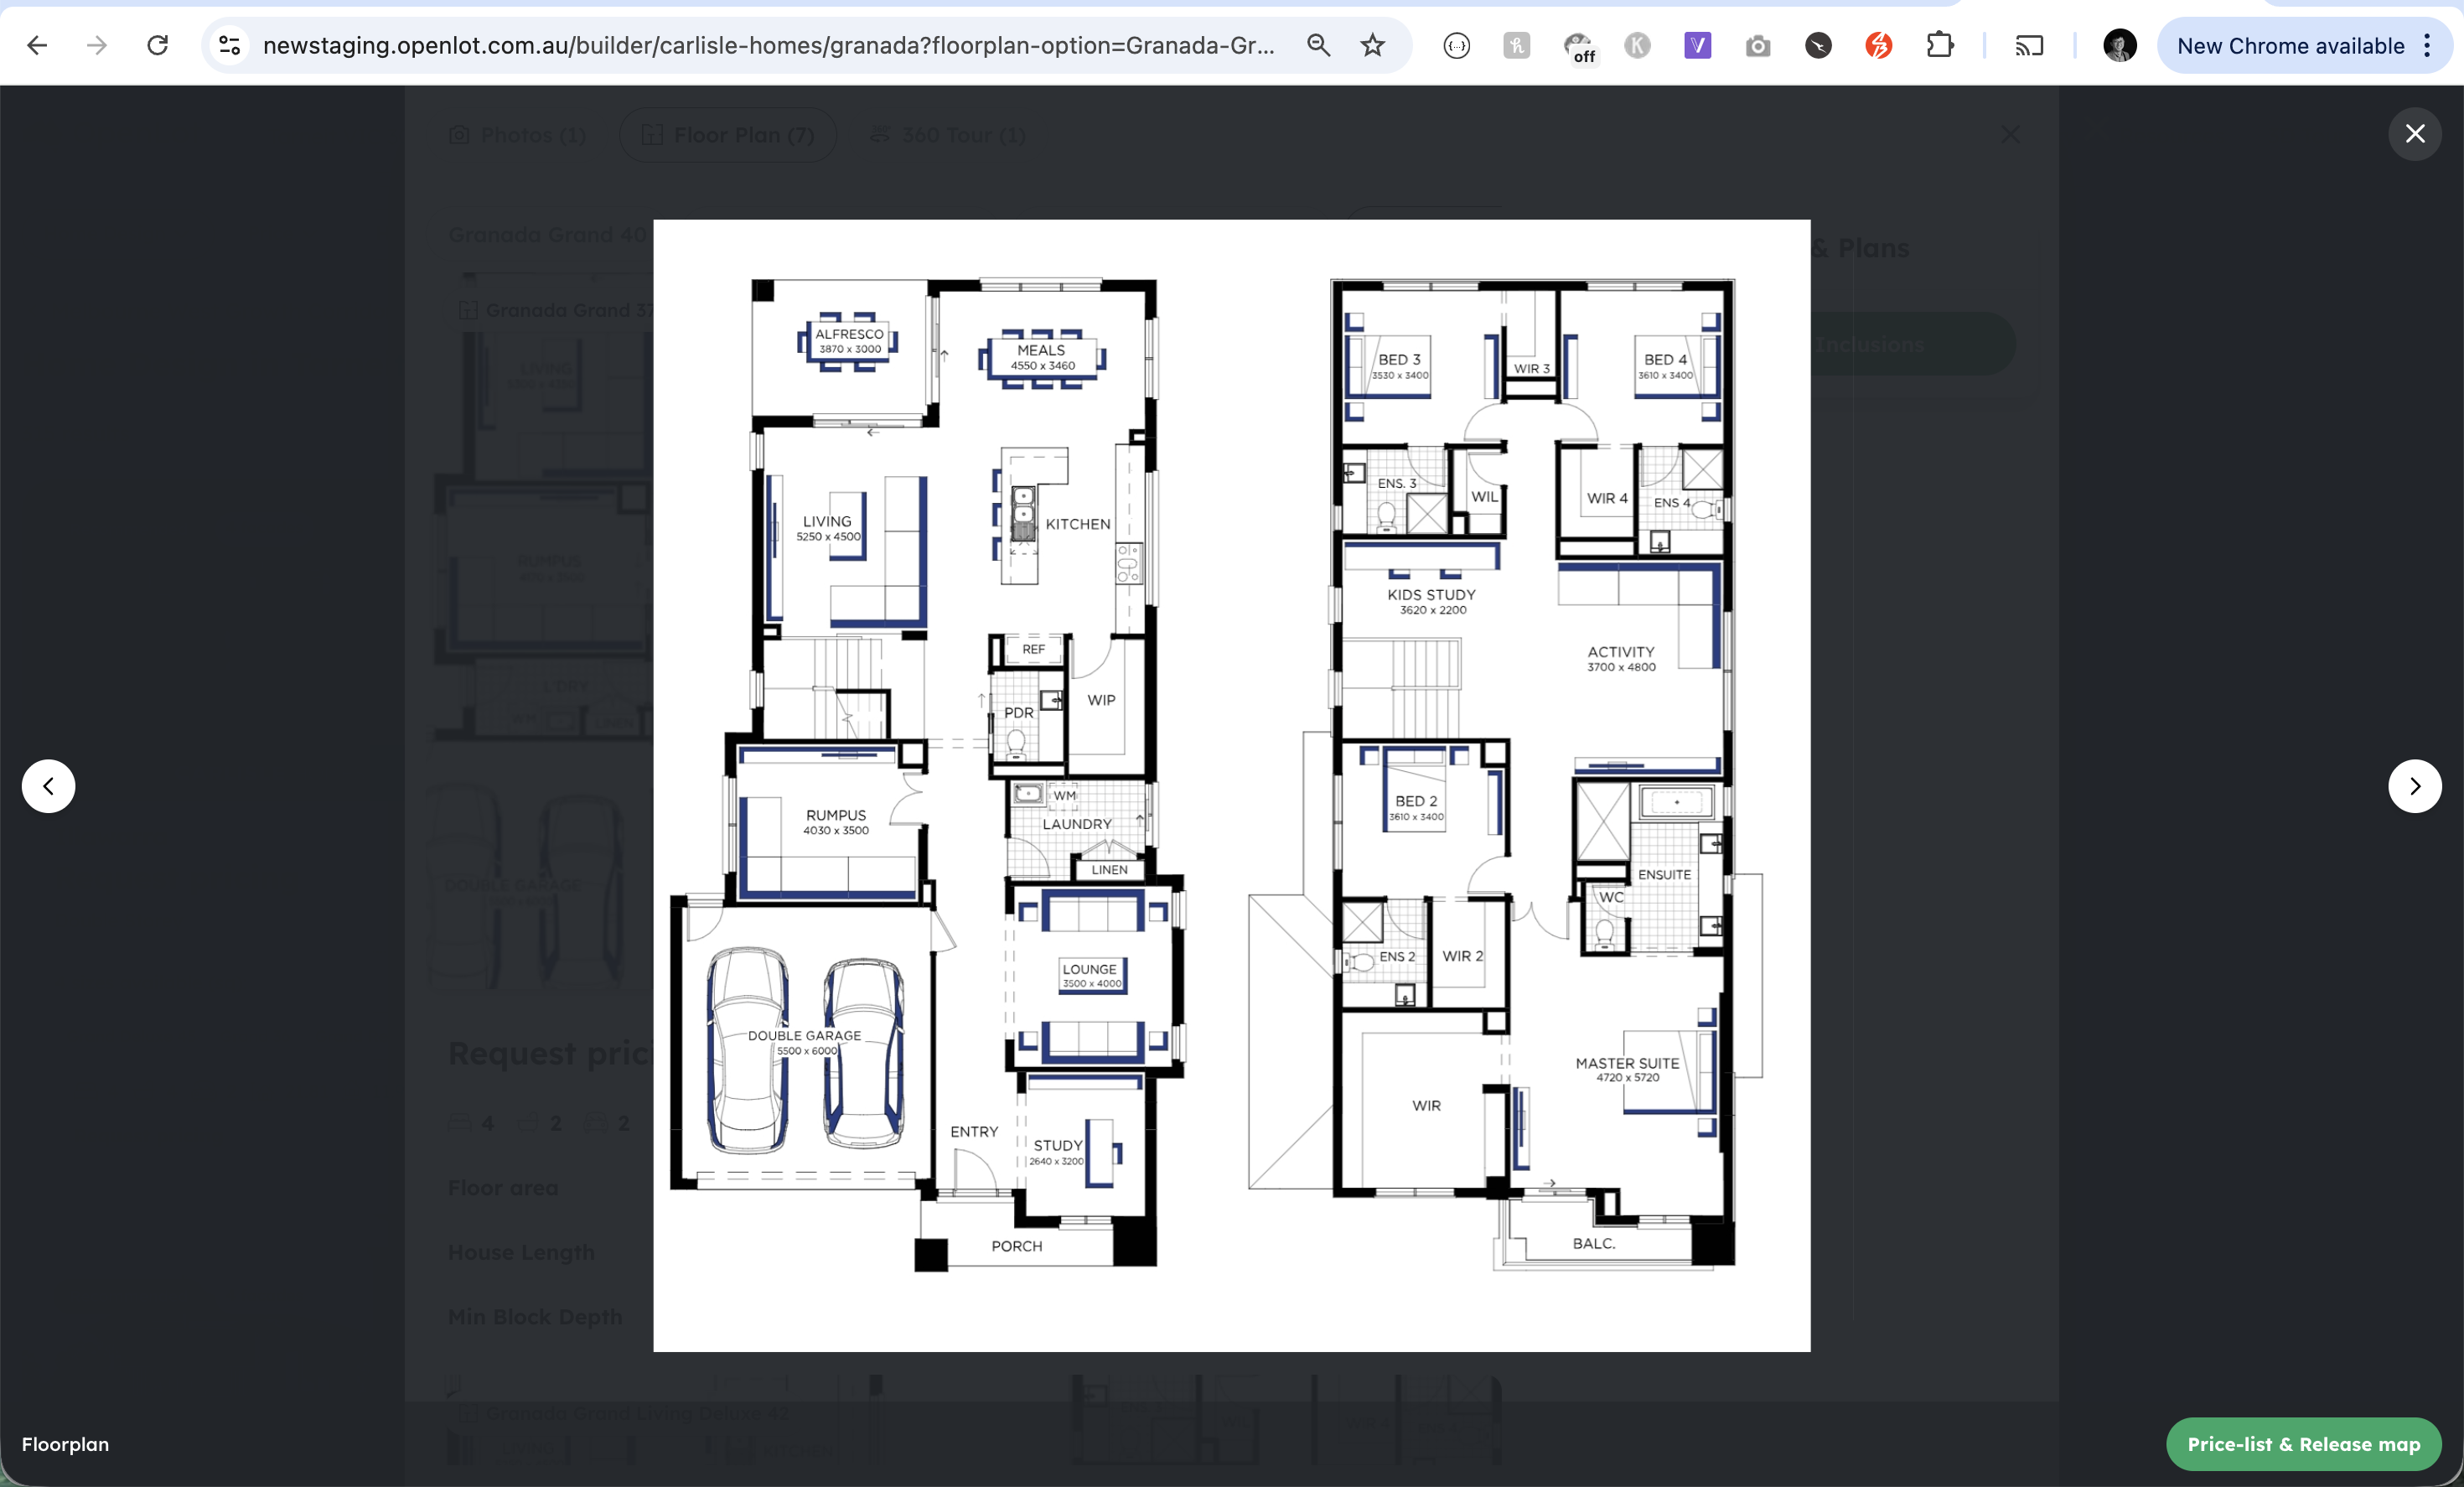Switch to Floor Plan (7) tab
This screenshot has width=2464, height=1487.
click(727, 135)
